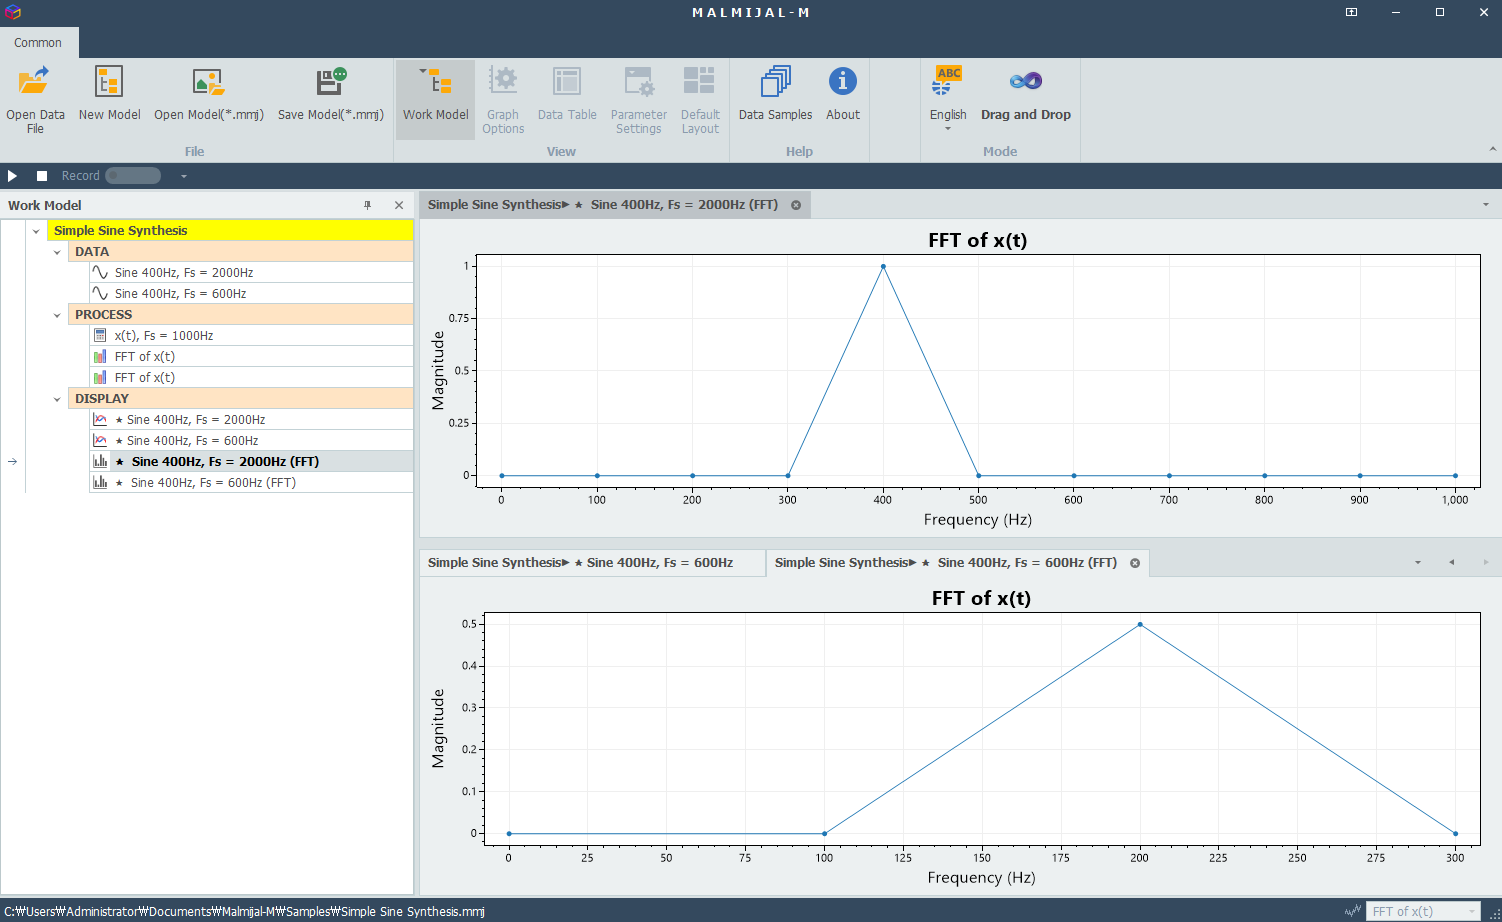The image size is (1502, 922).
Task: Select display Sine 400Hz, Fs = 600Hz (FFT)
Action: (251, 482)
